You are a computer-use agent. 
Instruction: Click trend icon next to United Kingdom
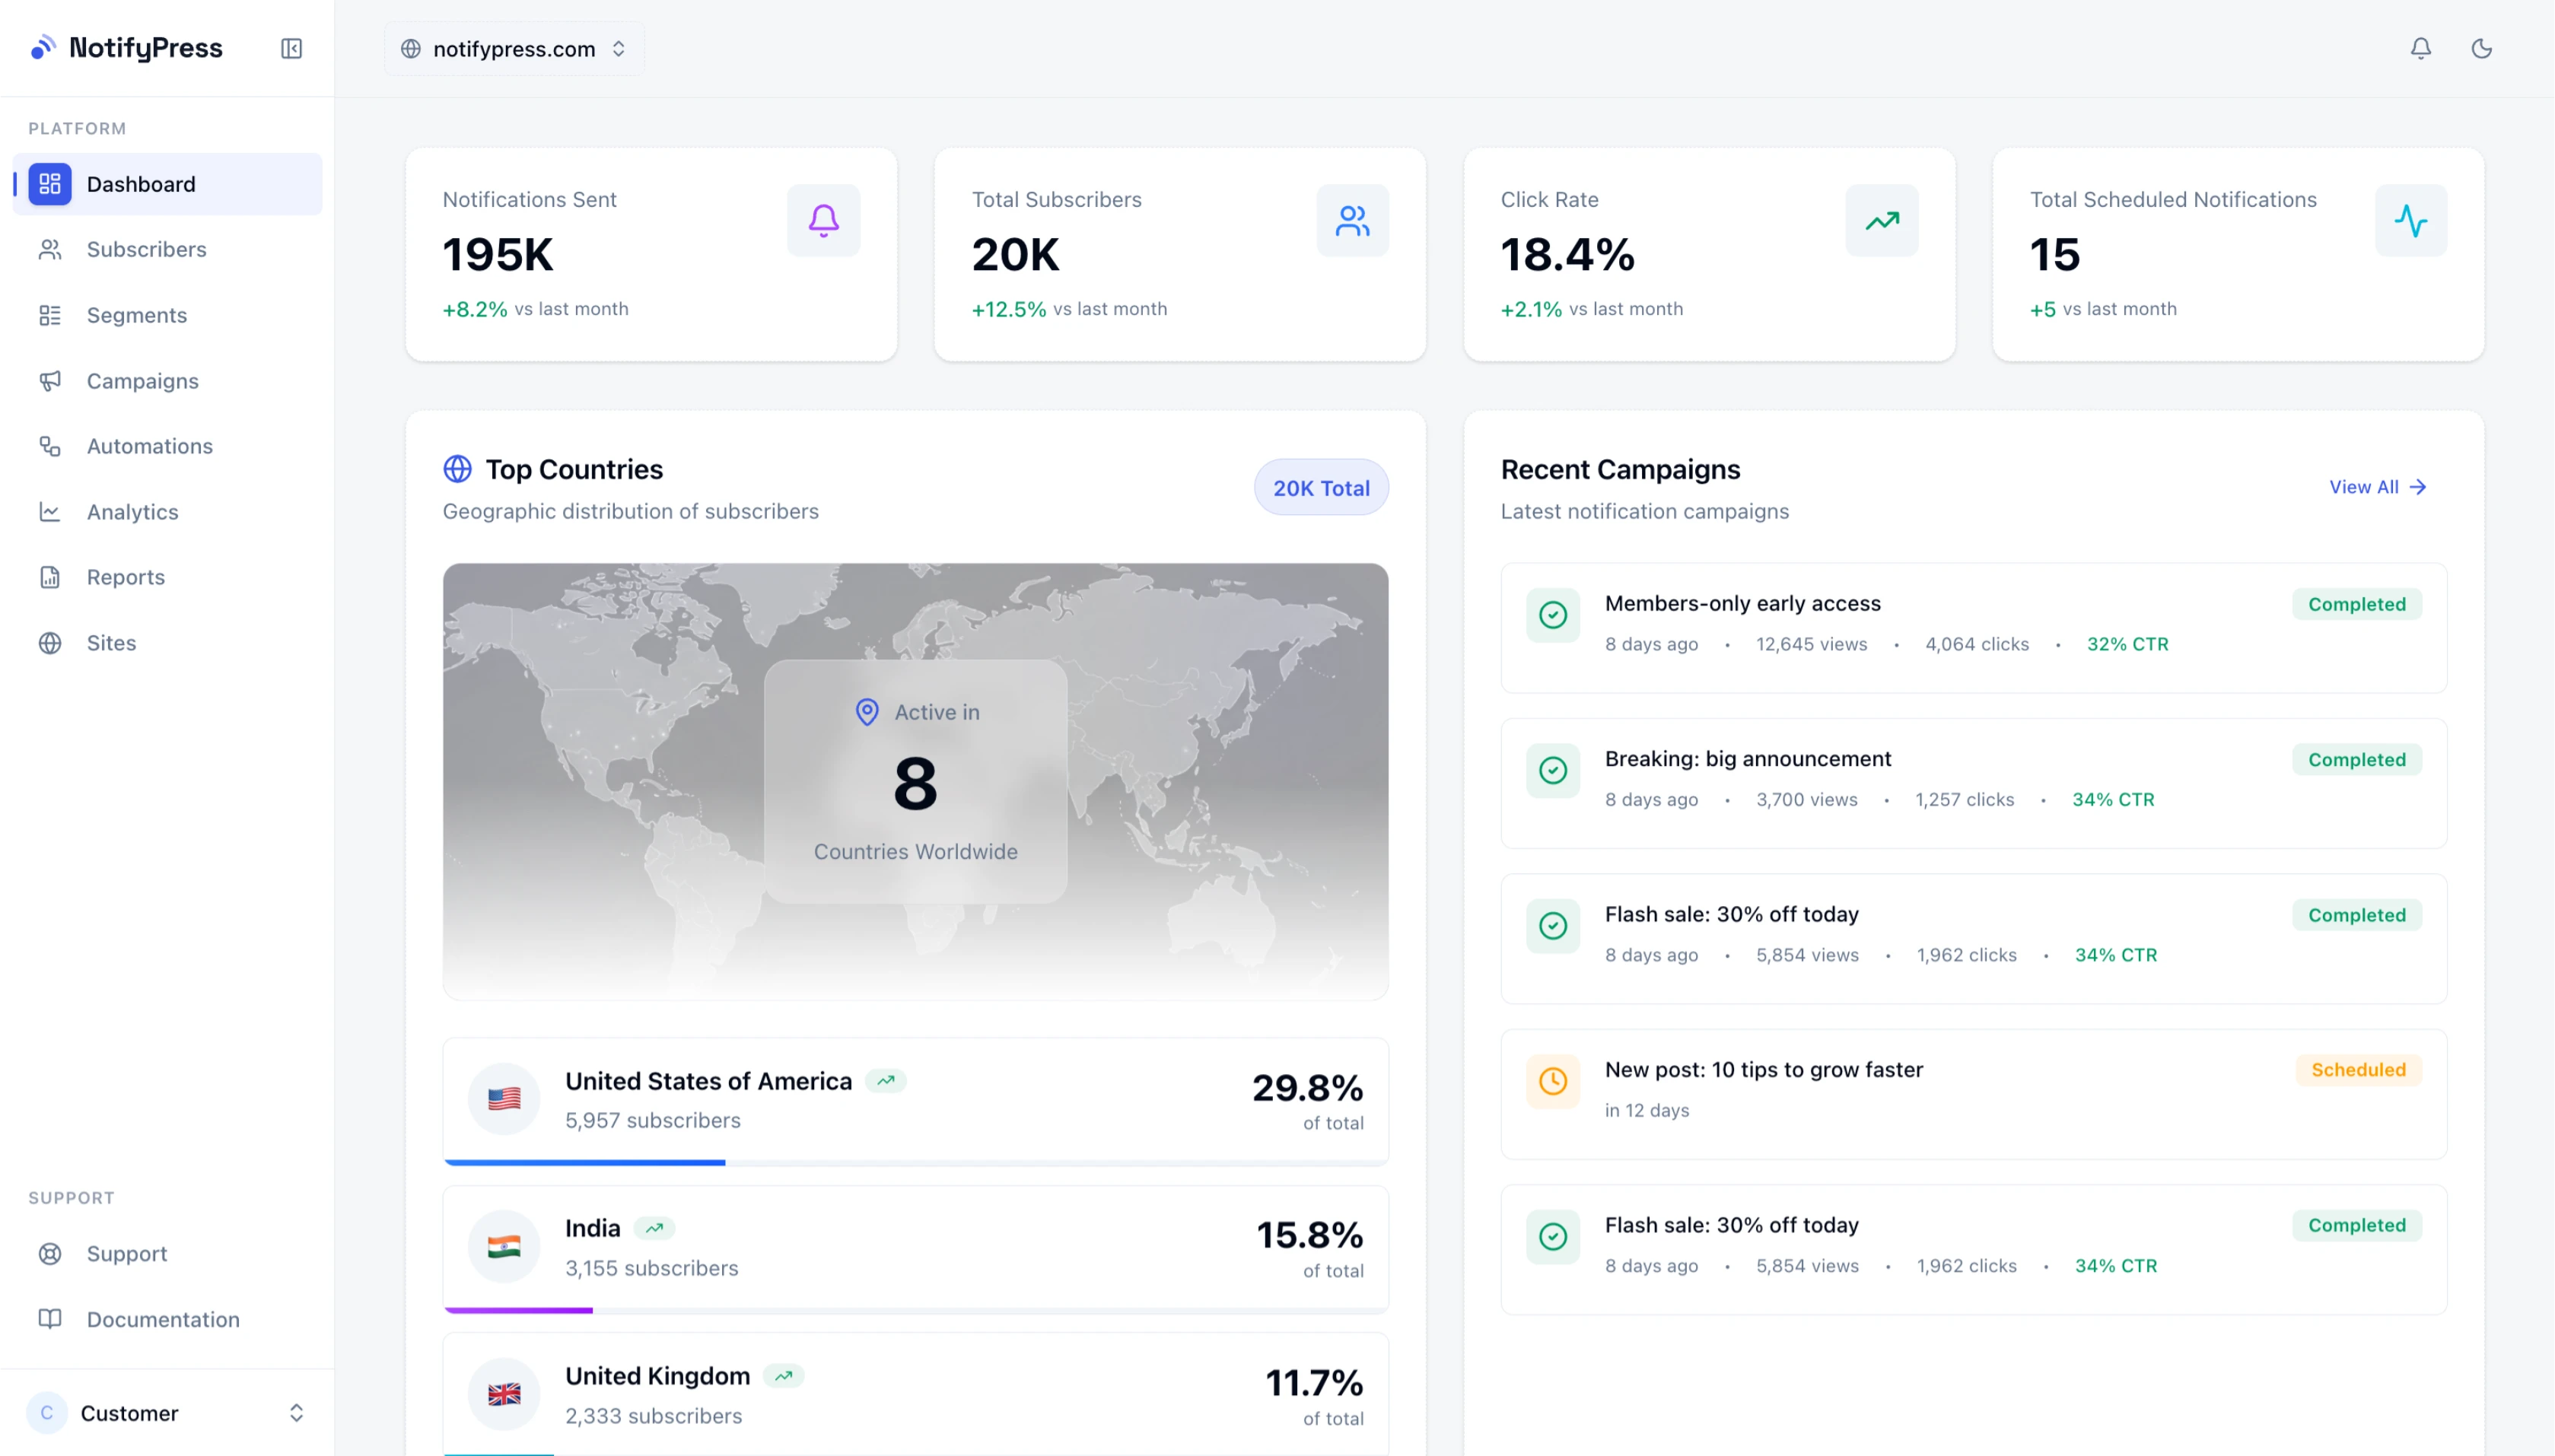pyautogui.click(x=783, y=1376)
